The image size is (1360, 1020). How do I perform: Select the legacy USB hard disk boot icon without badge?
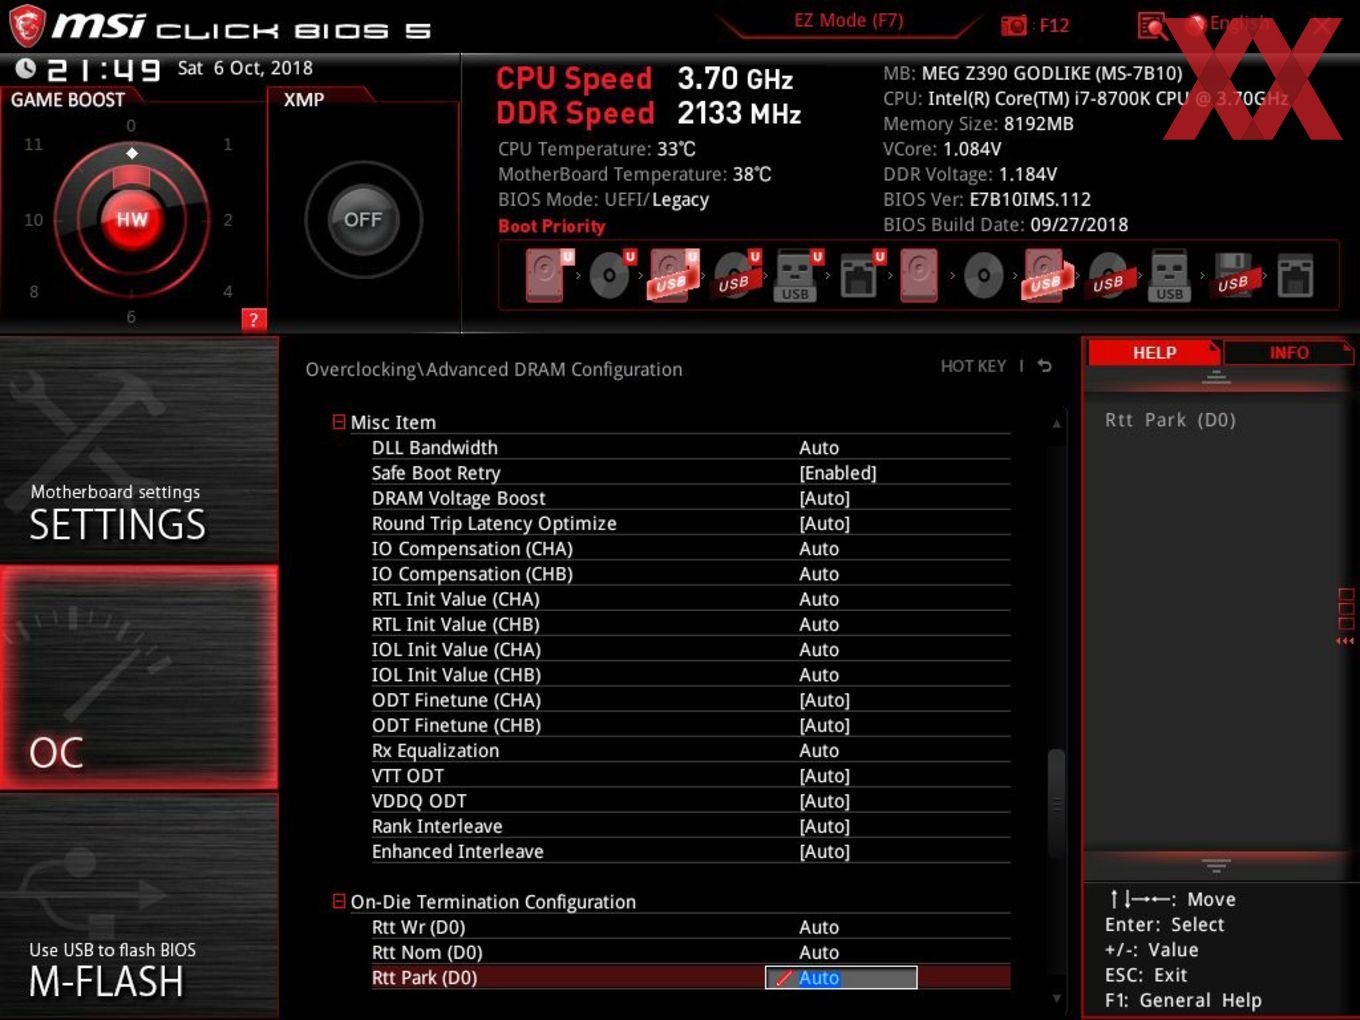(1045, 275)
